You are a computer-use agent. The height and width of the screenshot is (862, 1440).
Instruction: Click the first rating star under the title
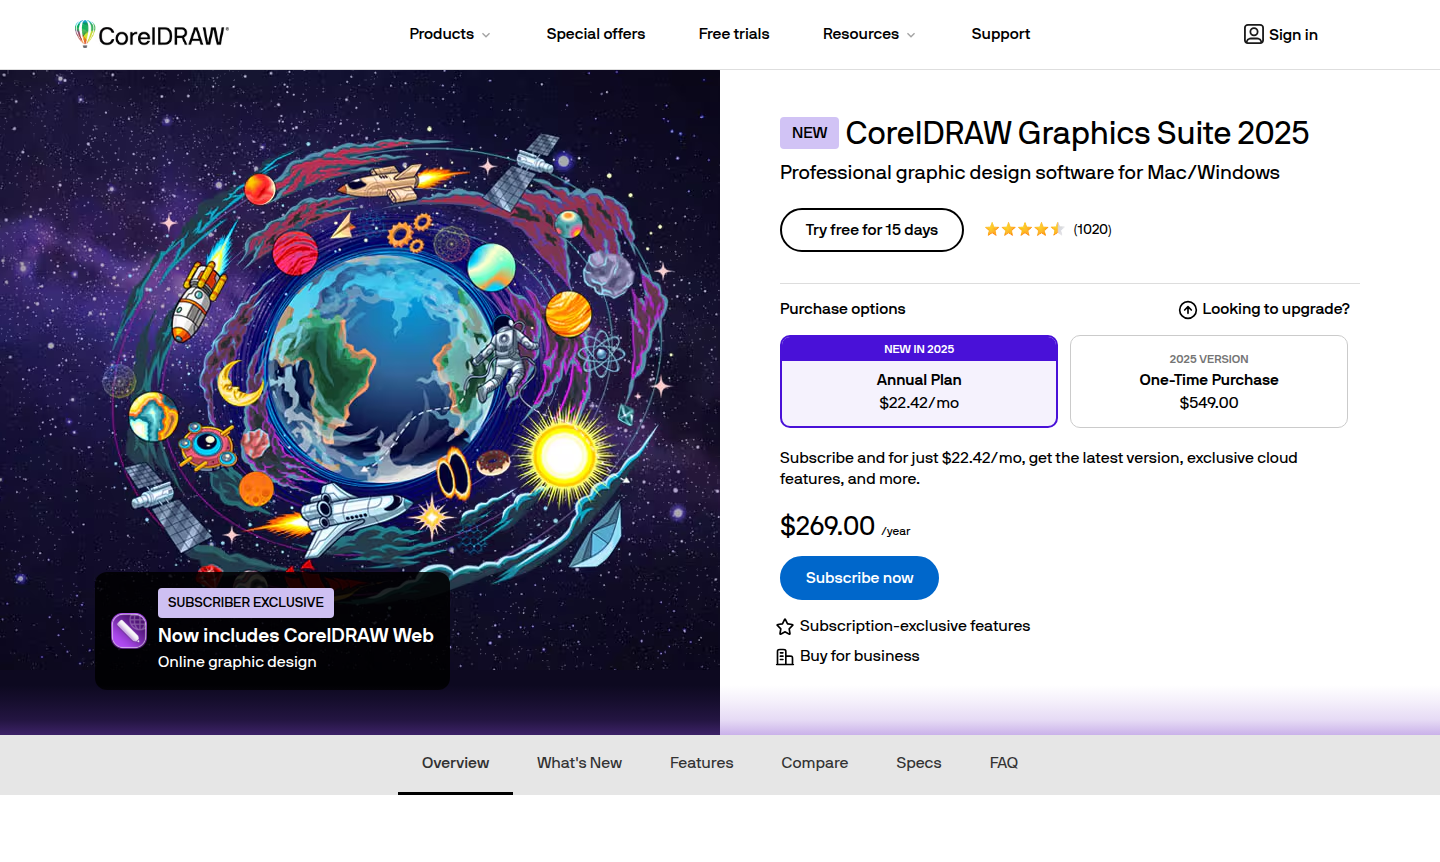[992, 229]
